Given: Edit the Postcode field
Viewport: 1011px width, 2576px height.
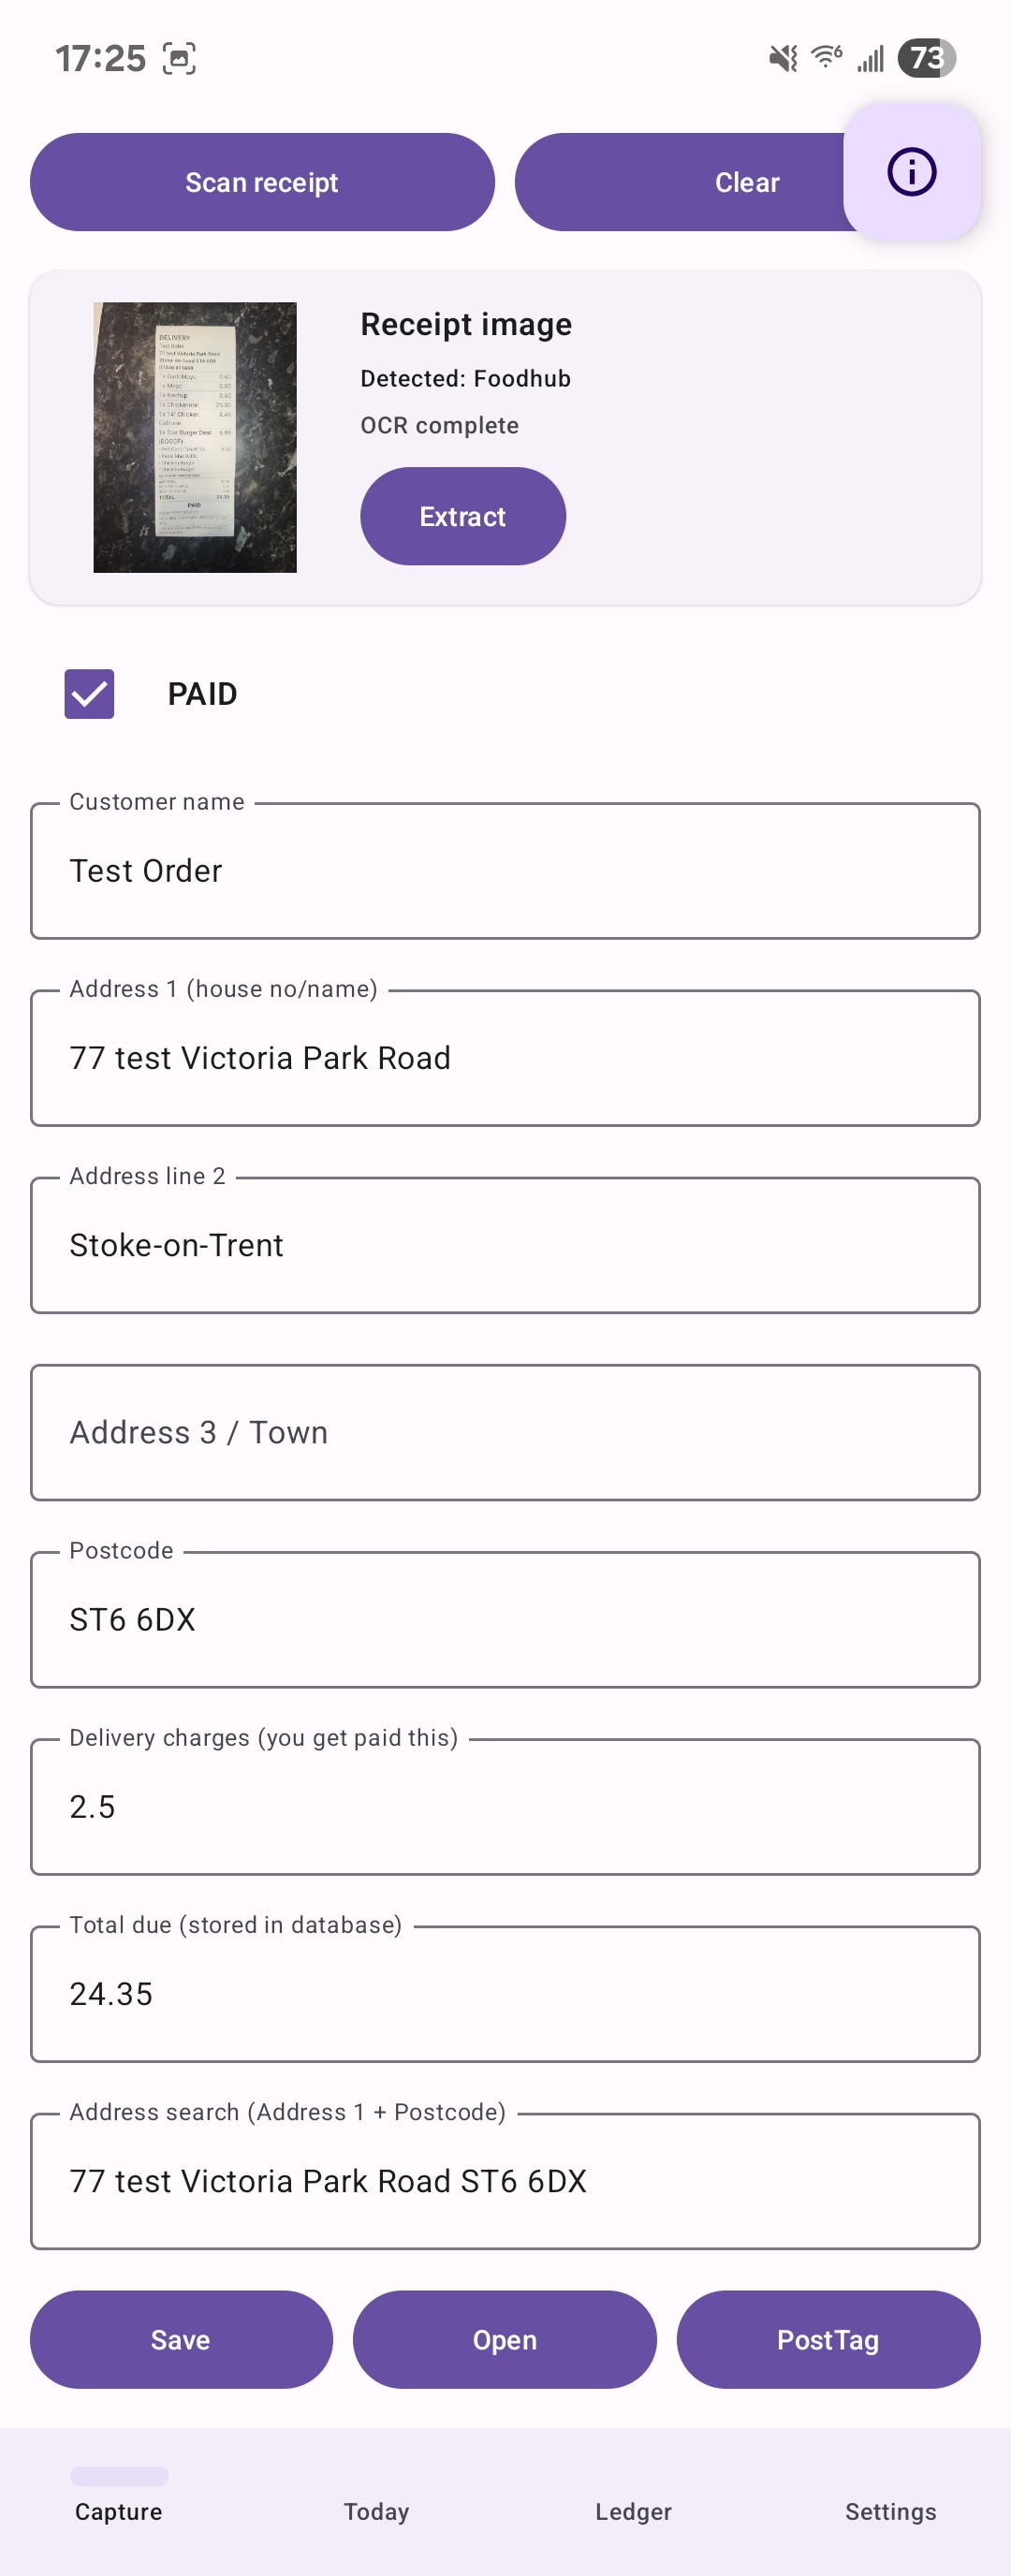Looking at the screenshot, I should click(505, 1619).
